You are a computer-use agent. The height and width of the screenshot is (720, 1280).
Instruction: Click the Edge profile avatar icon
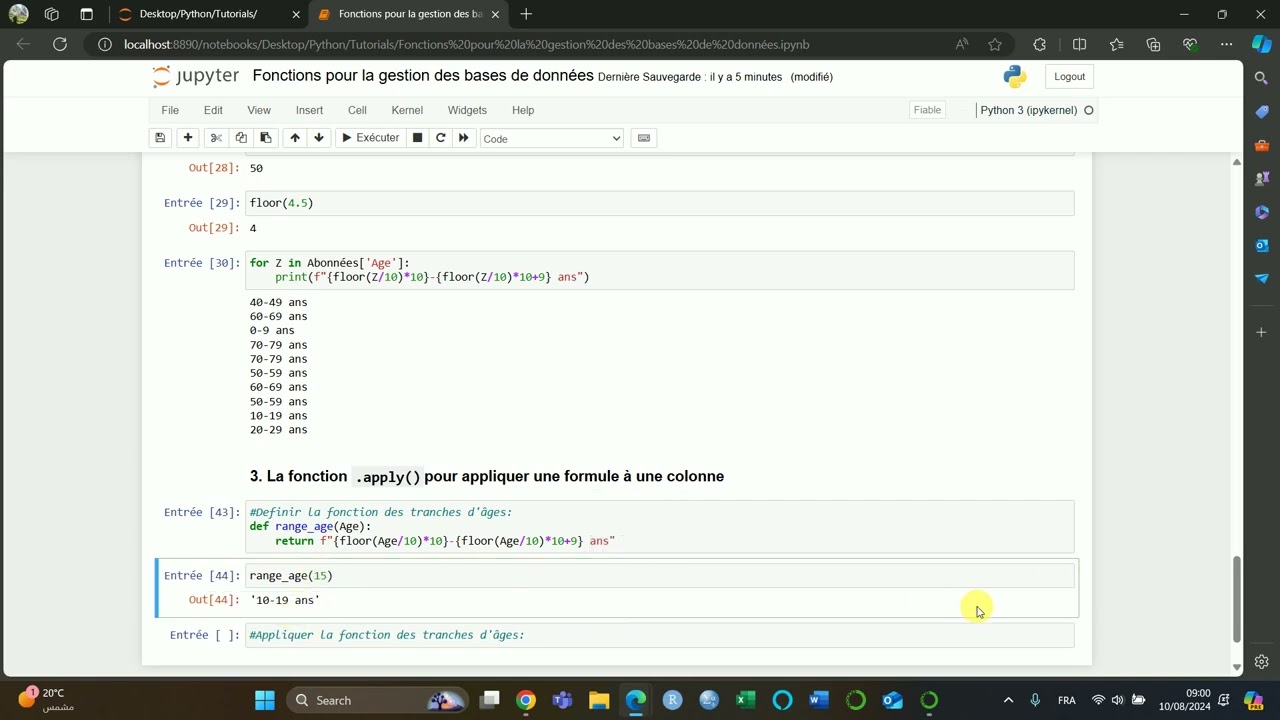point(18,14)
